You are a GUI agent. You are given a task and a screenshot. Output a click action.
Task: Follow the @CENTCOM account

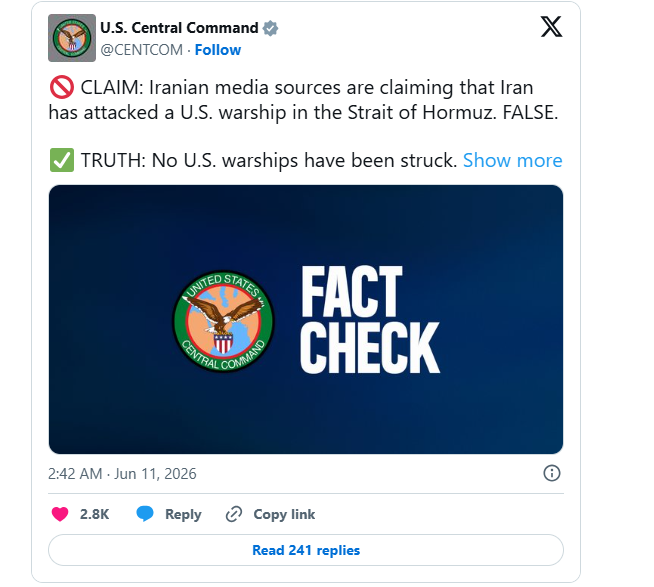click(218, 50)
